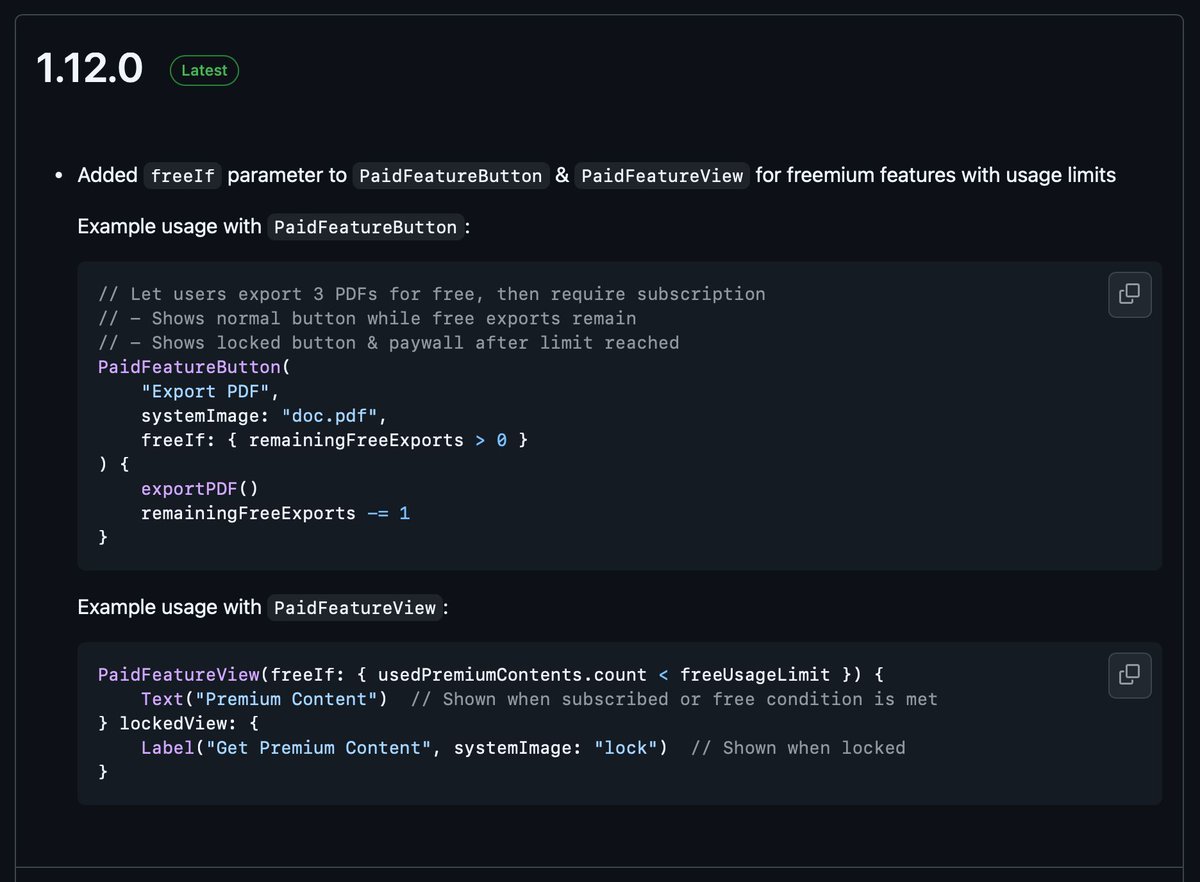
Task: Click the 1.12.0 release heading
Action: 89,68
